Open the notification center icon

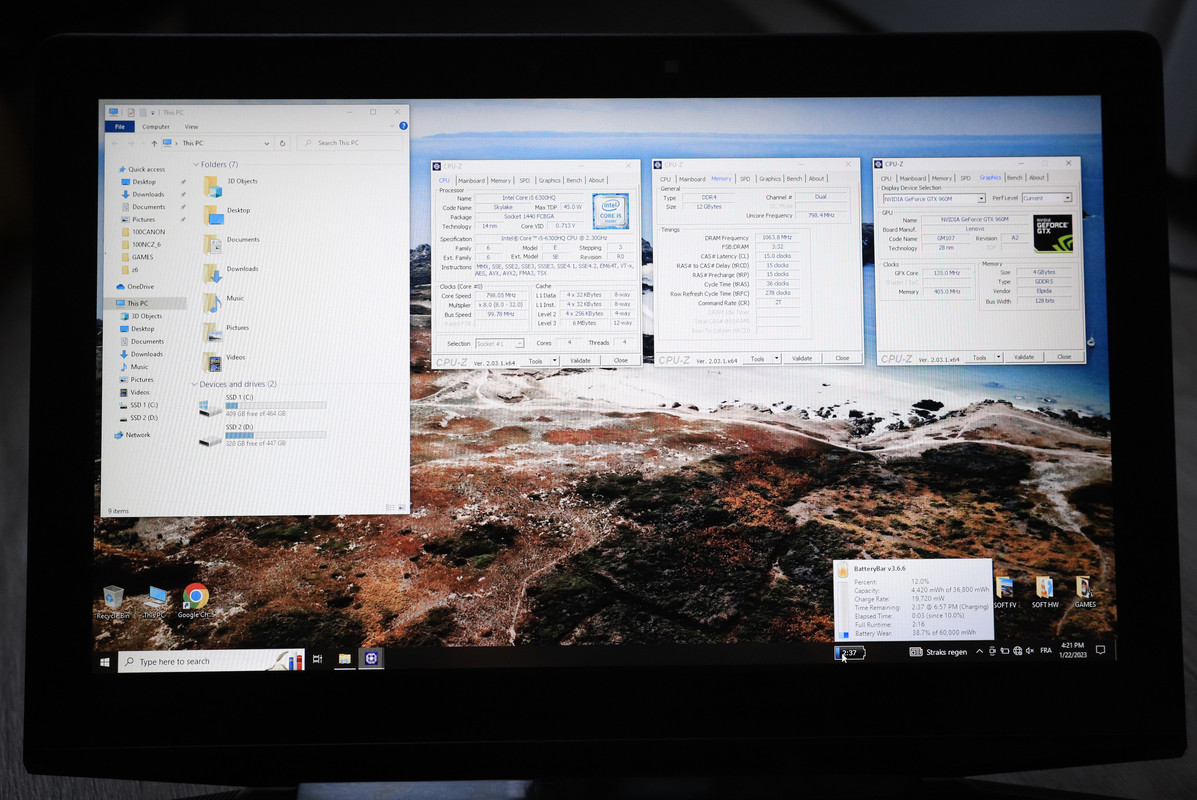1100,650
